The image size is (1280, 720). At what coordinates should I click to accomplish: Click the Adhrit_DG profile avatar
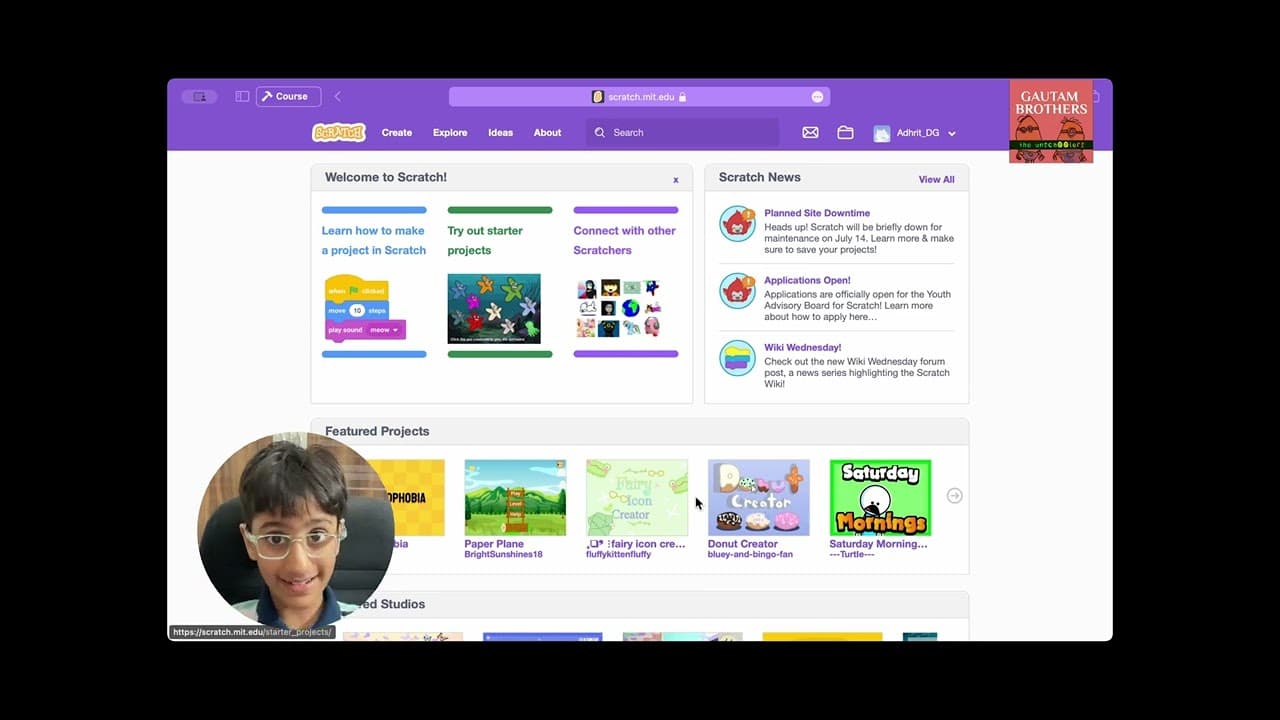point(882,133)
